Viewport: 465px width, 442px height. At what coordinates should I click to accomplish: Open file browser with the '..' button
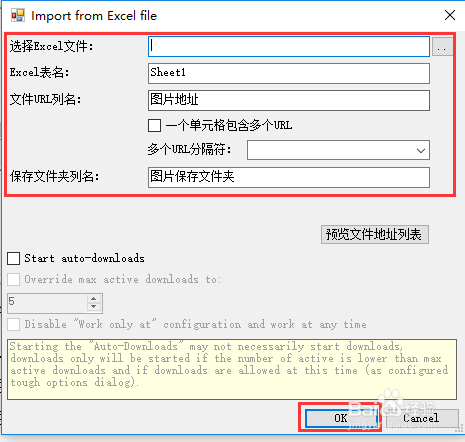pyautogui.click(x=442, y=47)
